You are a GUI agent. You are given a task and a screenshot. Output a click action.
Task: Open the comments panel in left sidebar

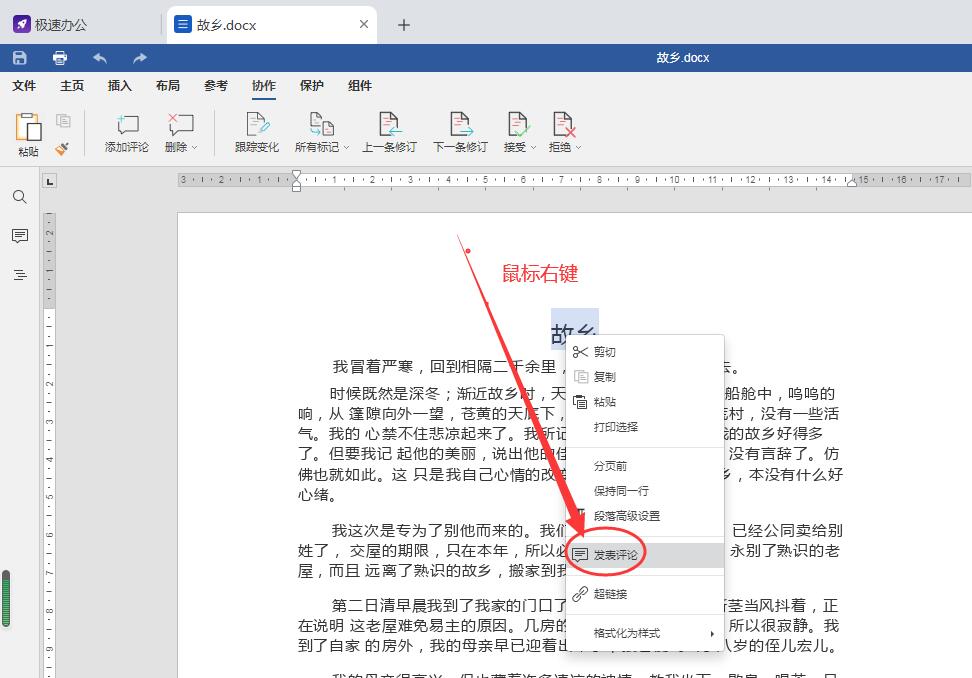click(20, 236)
